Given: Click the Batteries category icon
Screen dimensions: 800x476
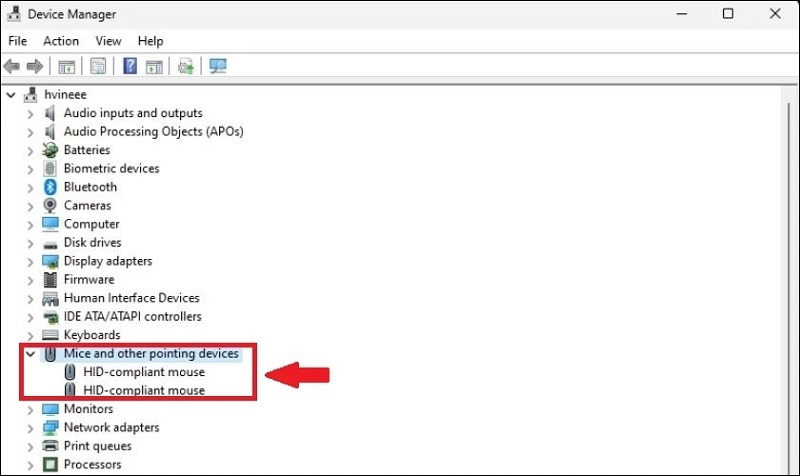Looking at the screenshot, I should coord(50,150).
